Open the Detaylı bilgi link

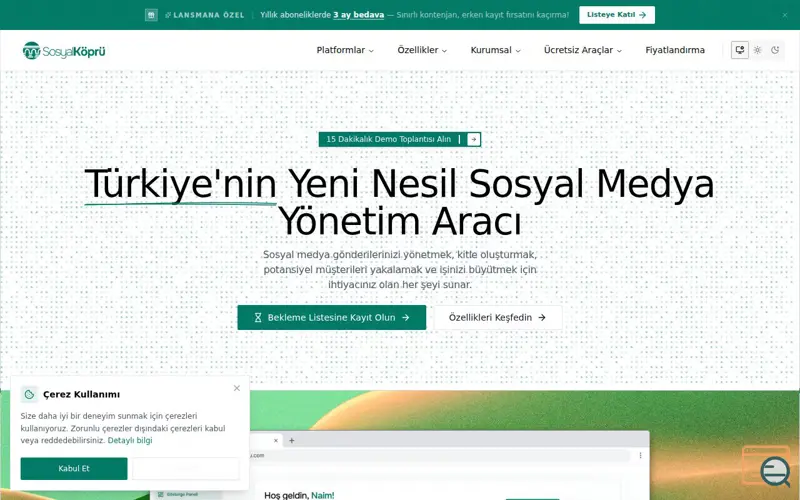[x=130, y=440]
